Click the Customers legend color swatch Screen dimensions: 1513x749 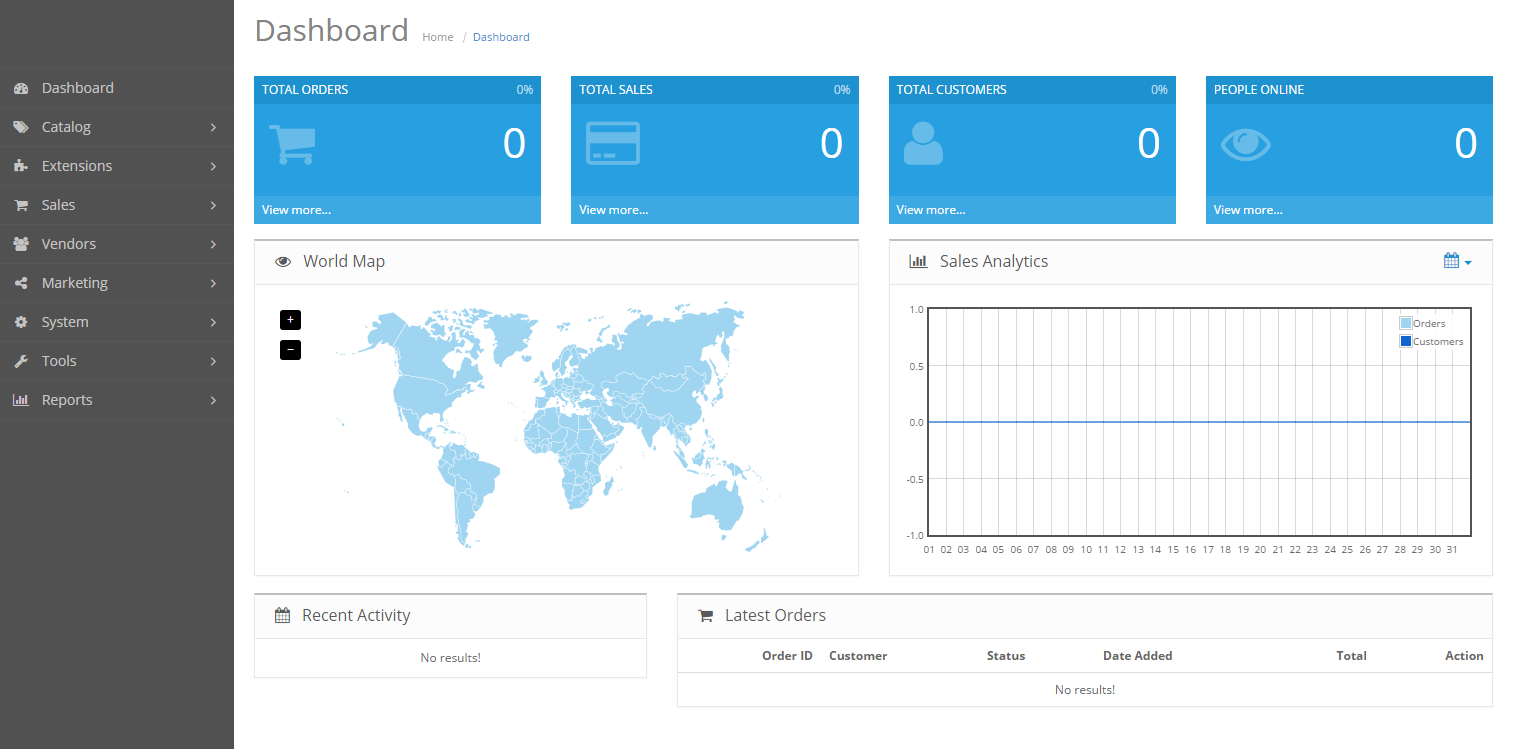[x=1405, y=341]
